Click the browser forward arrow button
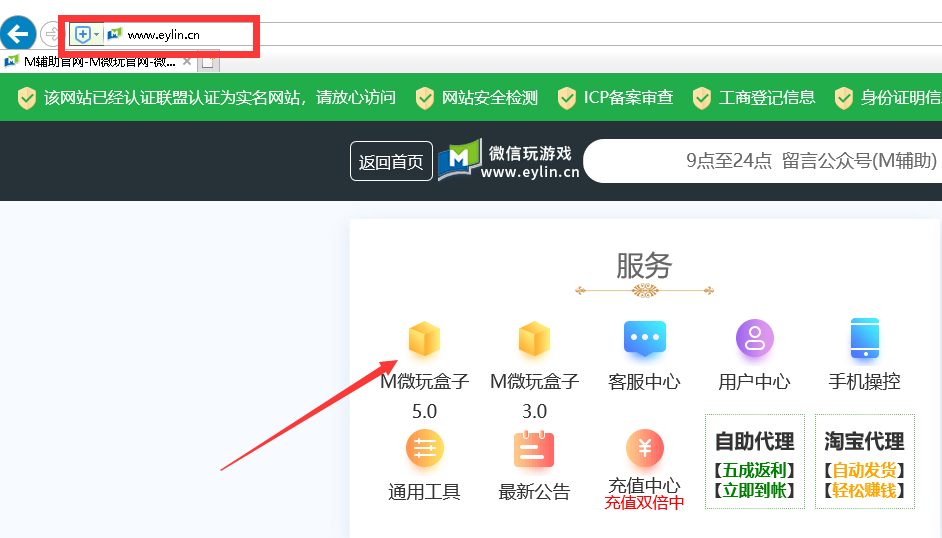Viewport: 942px width, 538px height. tap(50, 35)
